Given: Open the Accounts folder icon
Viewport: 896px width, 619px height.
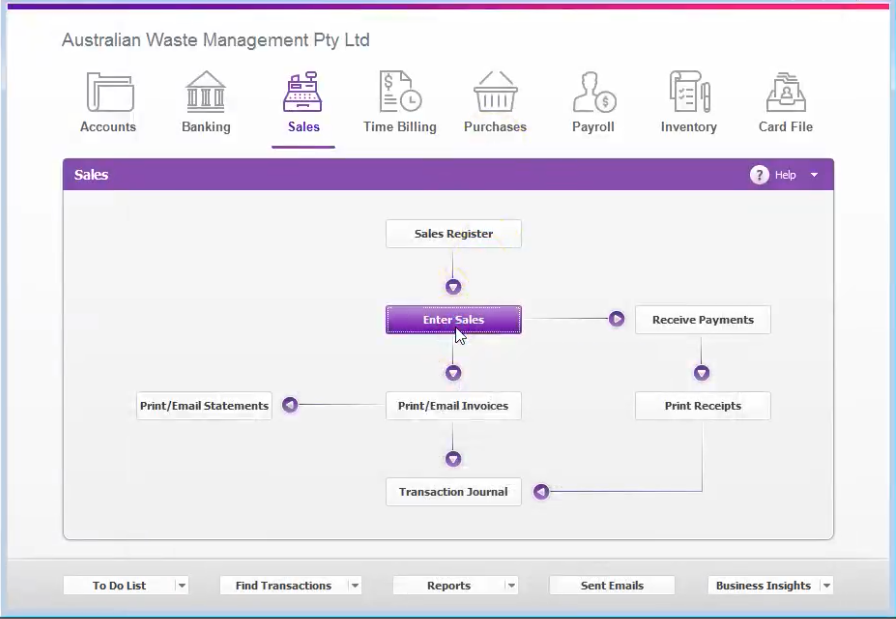Looking at the screenshot, I should pyautogui.click(x=110, y=91).
